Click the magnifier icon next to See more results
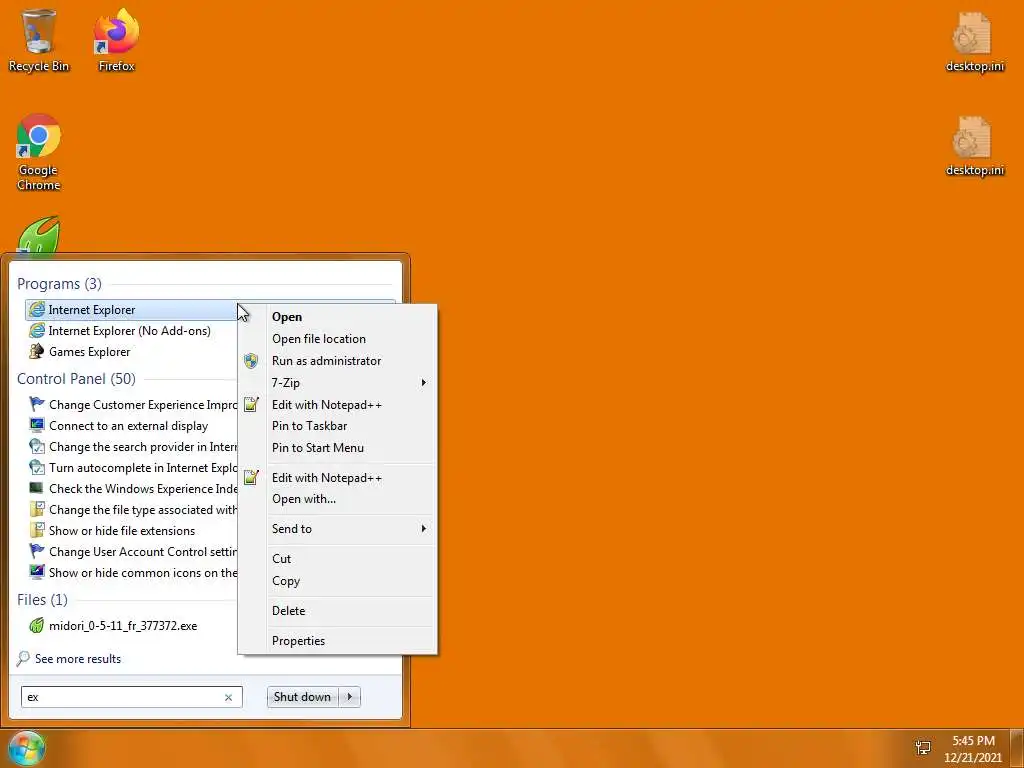 point(24,658)
